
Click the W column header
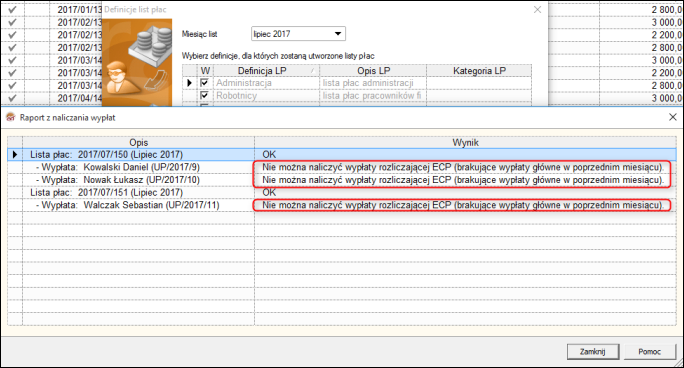pyautogui.click(x=205, y=71)
